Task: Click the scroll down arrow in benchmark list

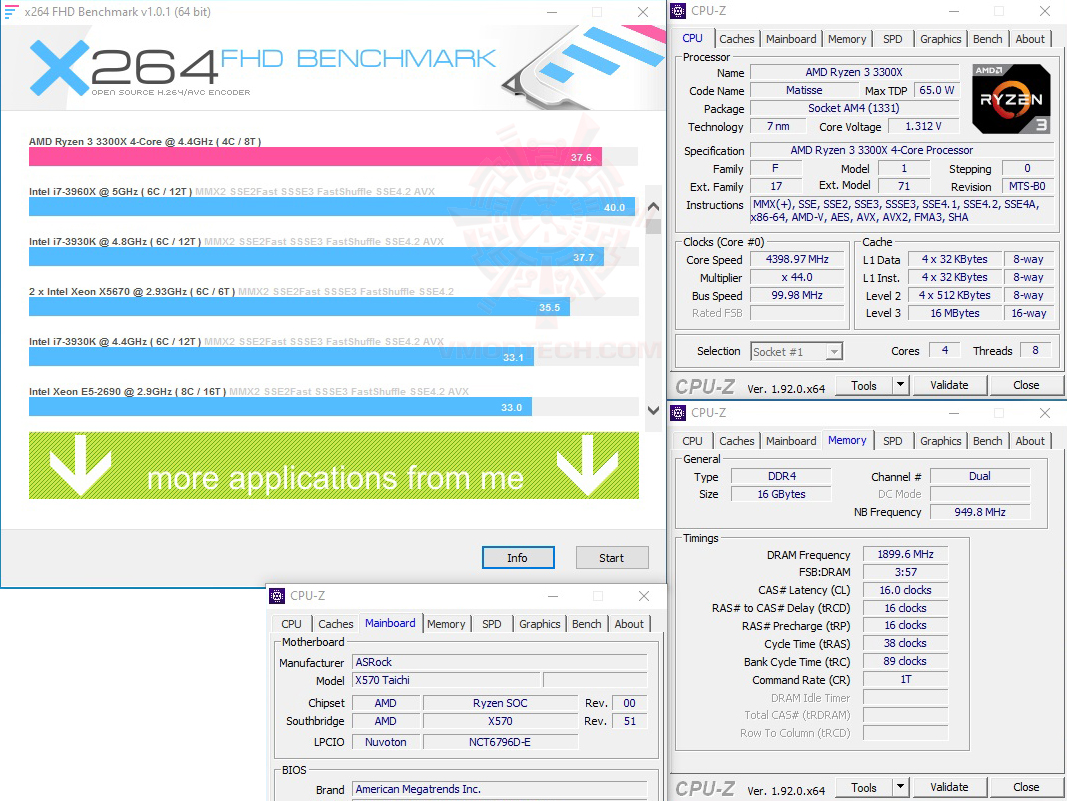Action: point(653,410)
